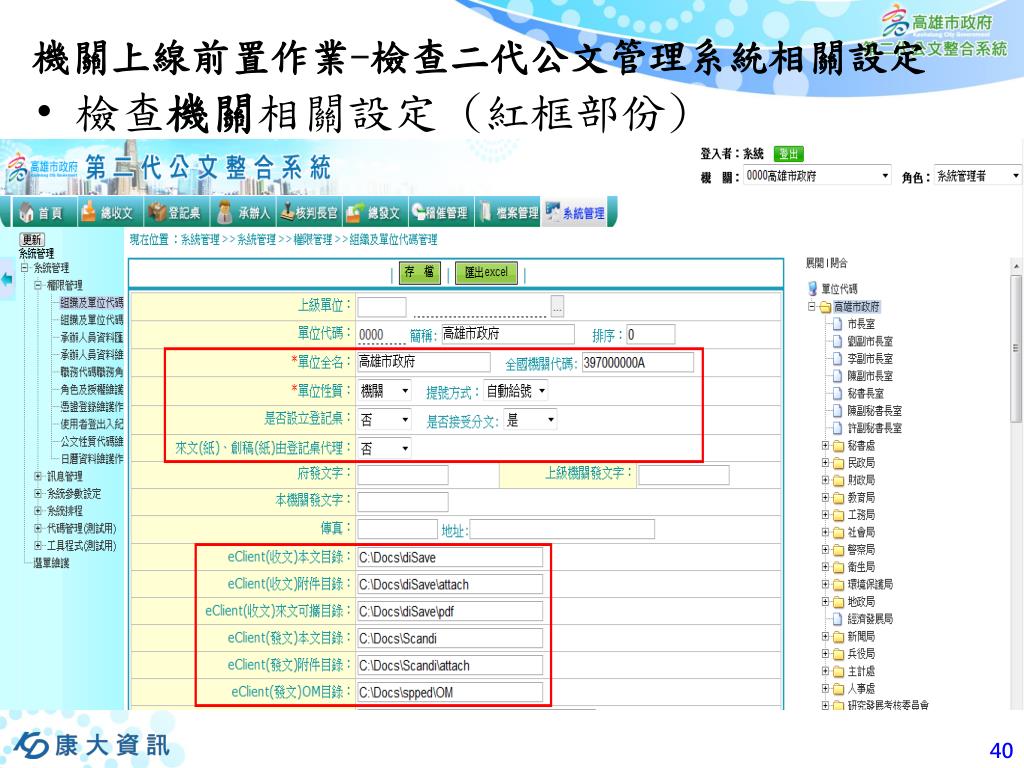
Task: Collapse the 權限管理 node
Action: pyautogui.click(x=38, y=285)
